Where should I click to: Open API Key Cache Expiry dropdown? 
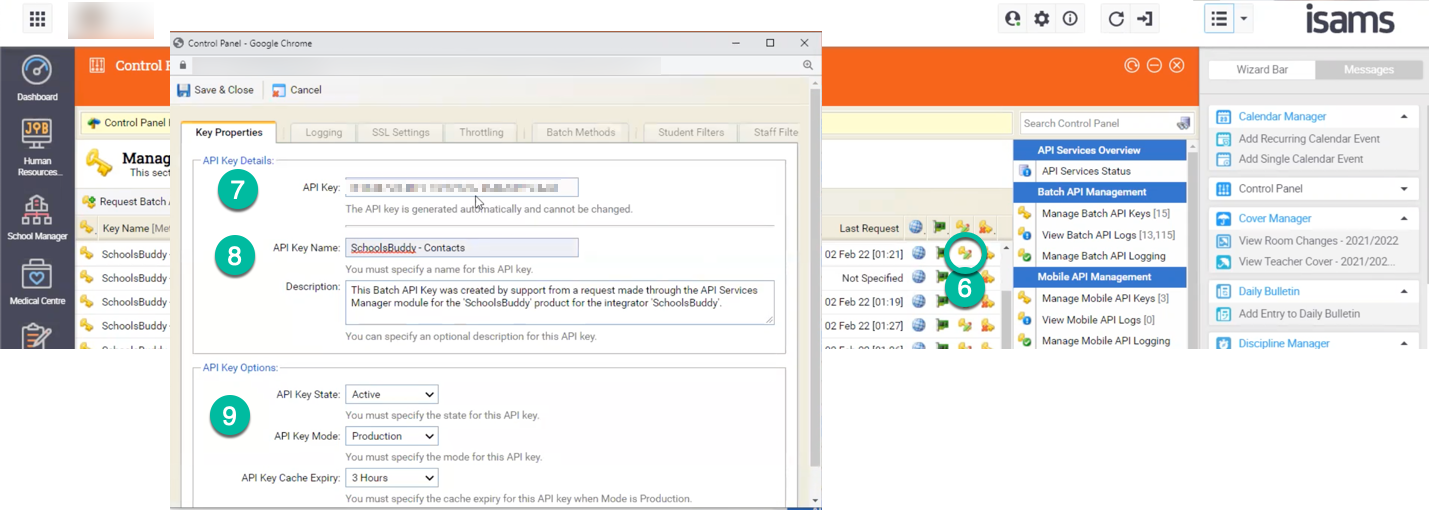(391, 478)
